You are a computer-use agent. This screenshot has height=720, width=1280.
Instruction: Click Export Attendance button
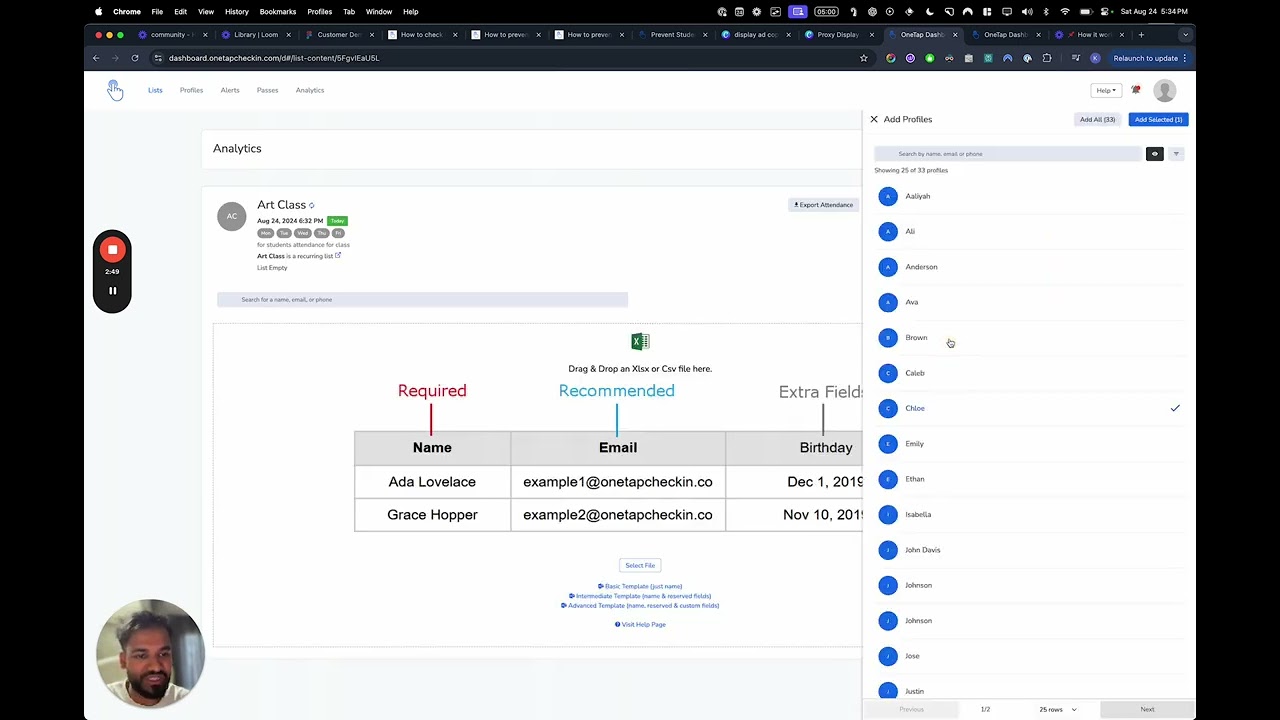(x=824, y=205)
